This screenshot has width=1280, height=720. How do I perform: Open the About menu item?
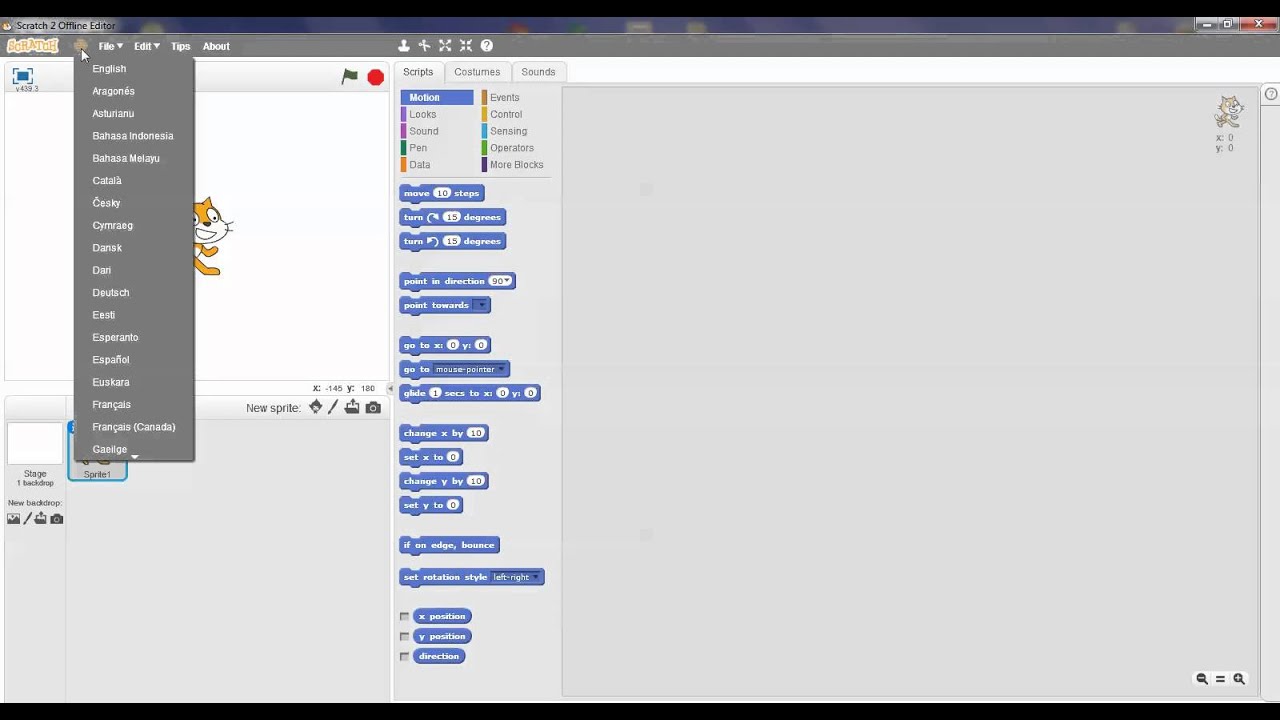click(216, 46)
